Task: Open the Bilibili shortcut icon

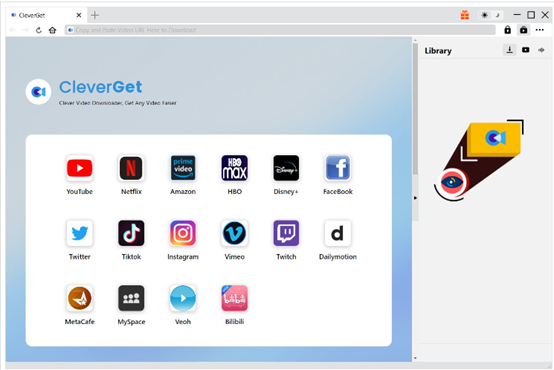Action: (x=234, y=298)
